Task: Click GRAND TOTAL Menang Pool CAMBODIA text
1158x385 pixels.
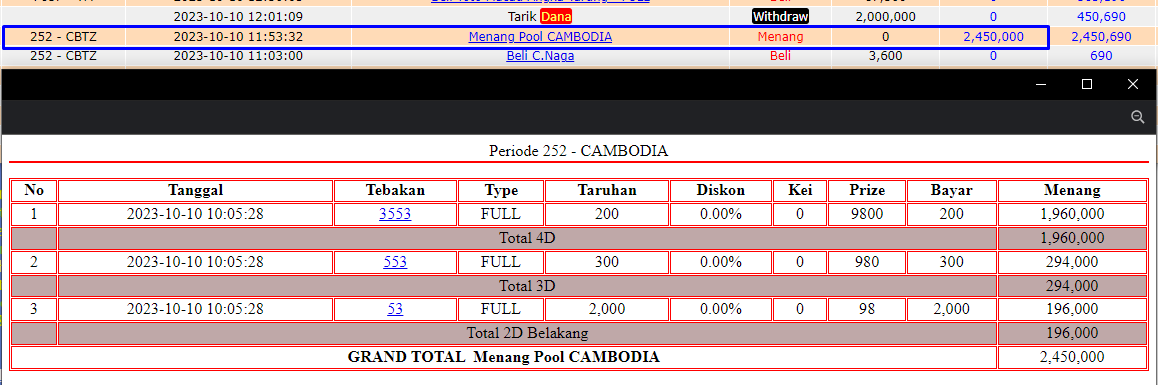Action: point(504,357)
